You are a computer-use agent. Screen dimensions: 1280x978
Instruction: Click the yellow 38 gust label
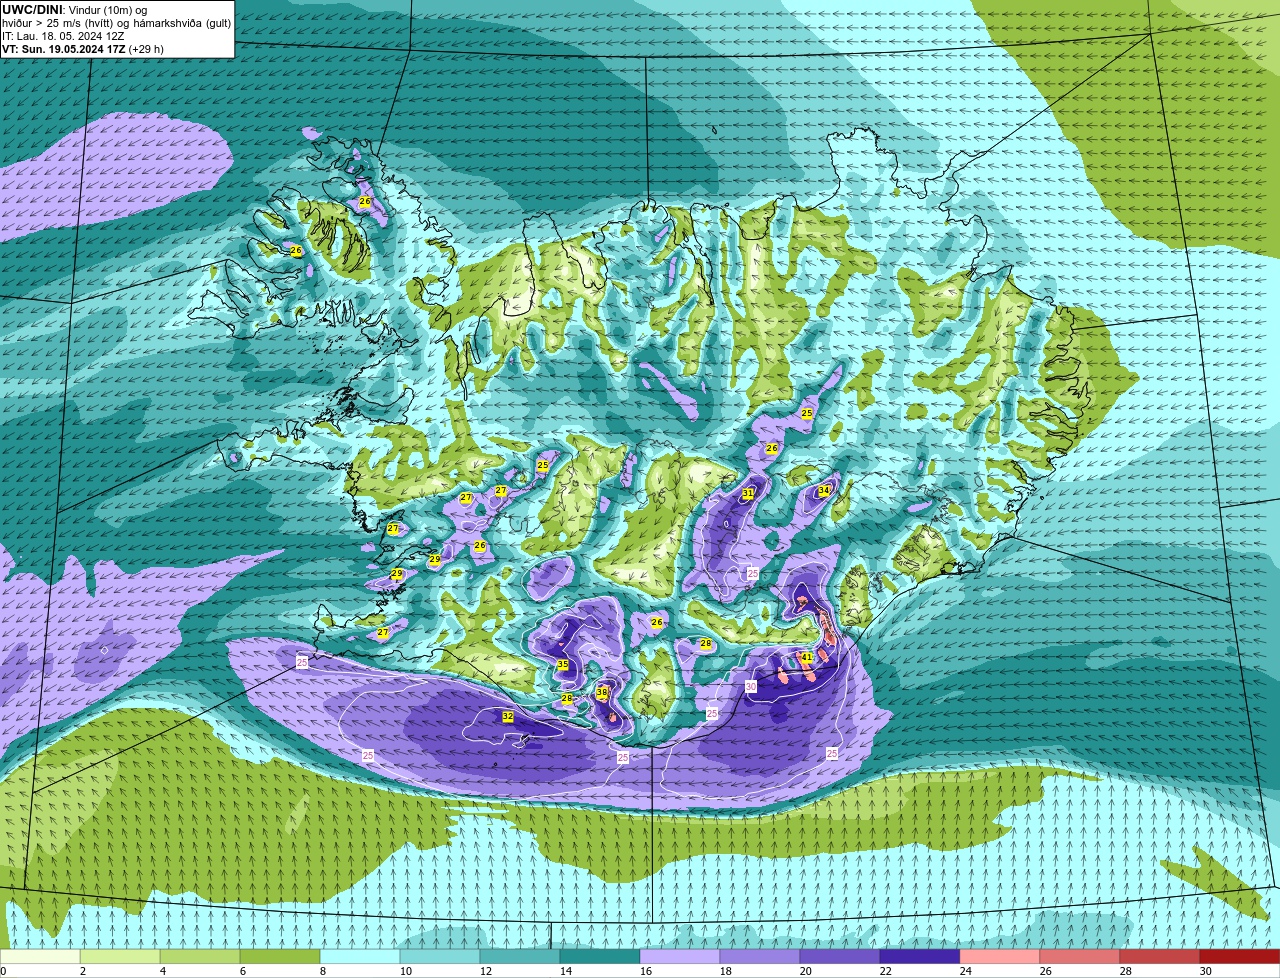602,692
